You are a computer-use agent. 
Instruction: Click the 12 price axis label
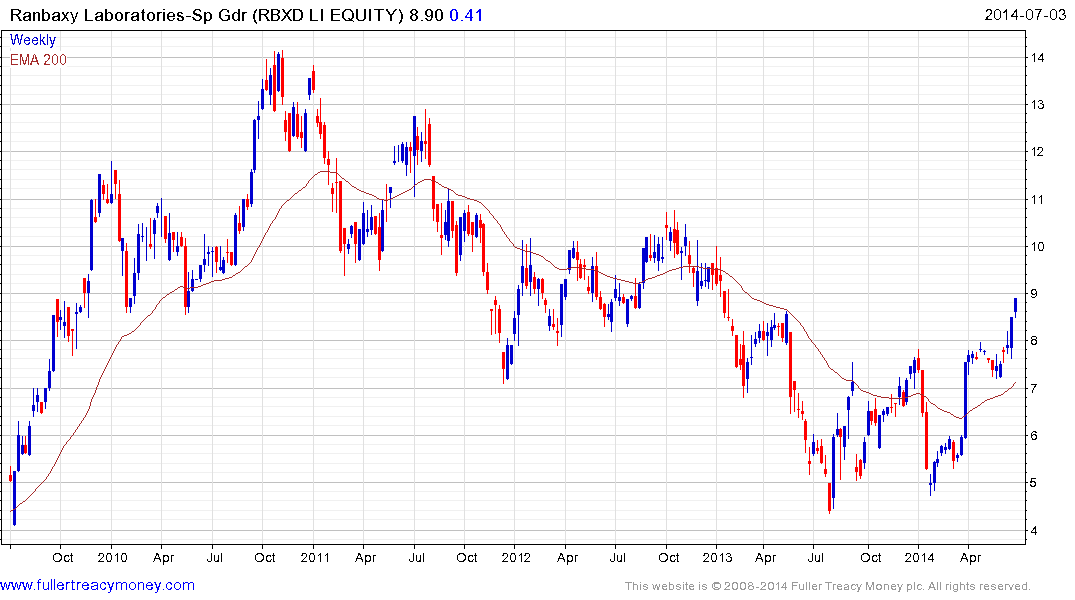[1037, 152]
